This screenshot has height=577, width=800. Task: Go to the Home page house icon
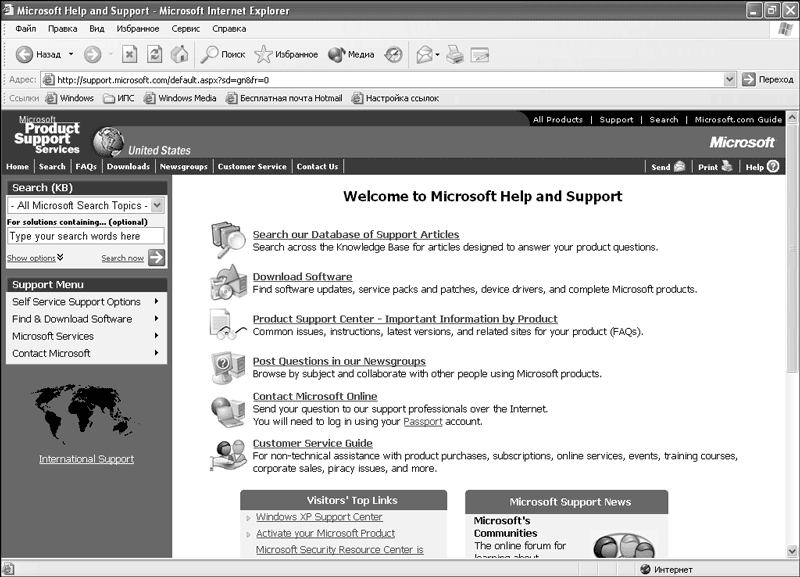coord(179,54)
